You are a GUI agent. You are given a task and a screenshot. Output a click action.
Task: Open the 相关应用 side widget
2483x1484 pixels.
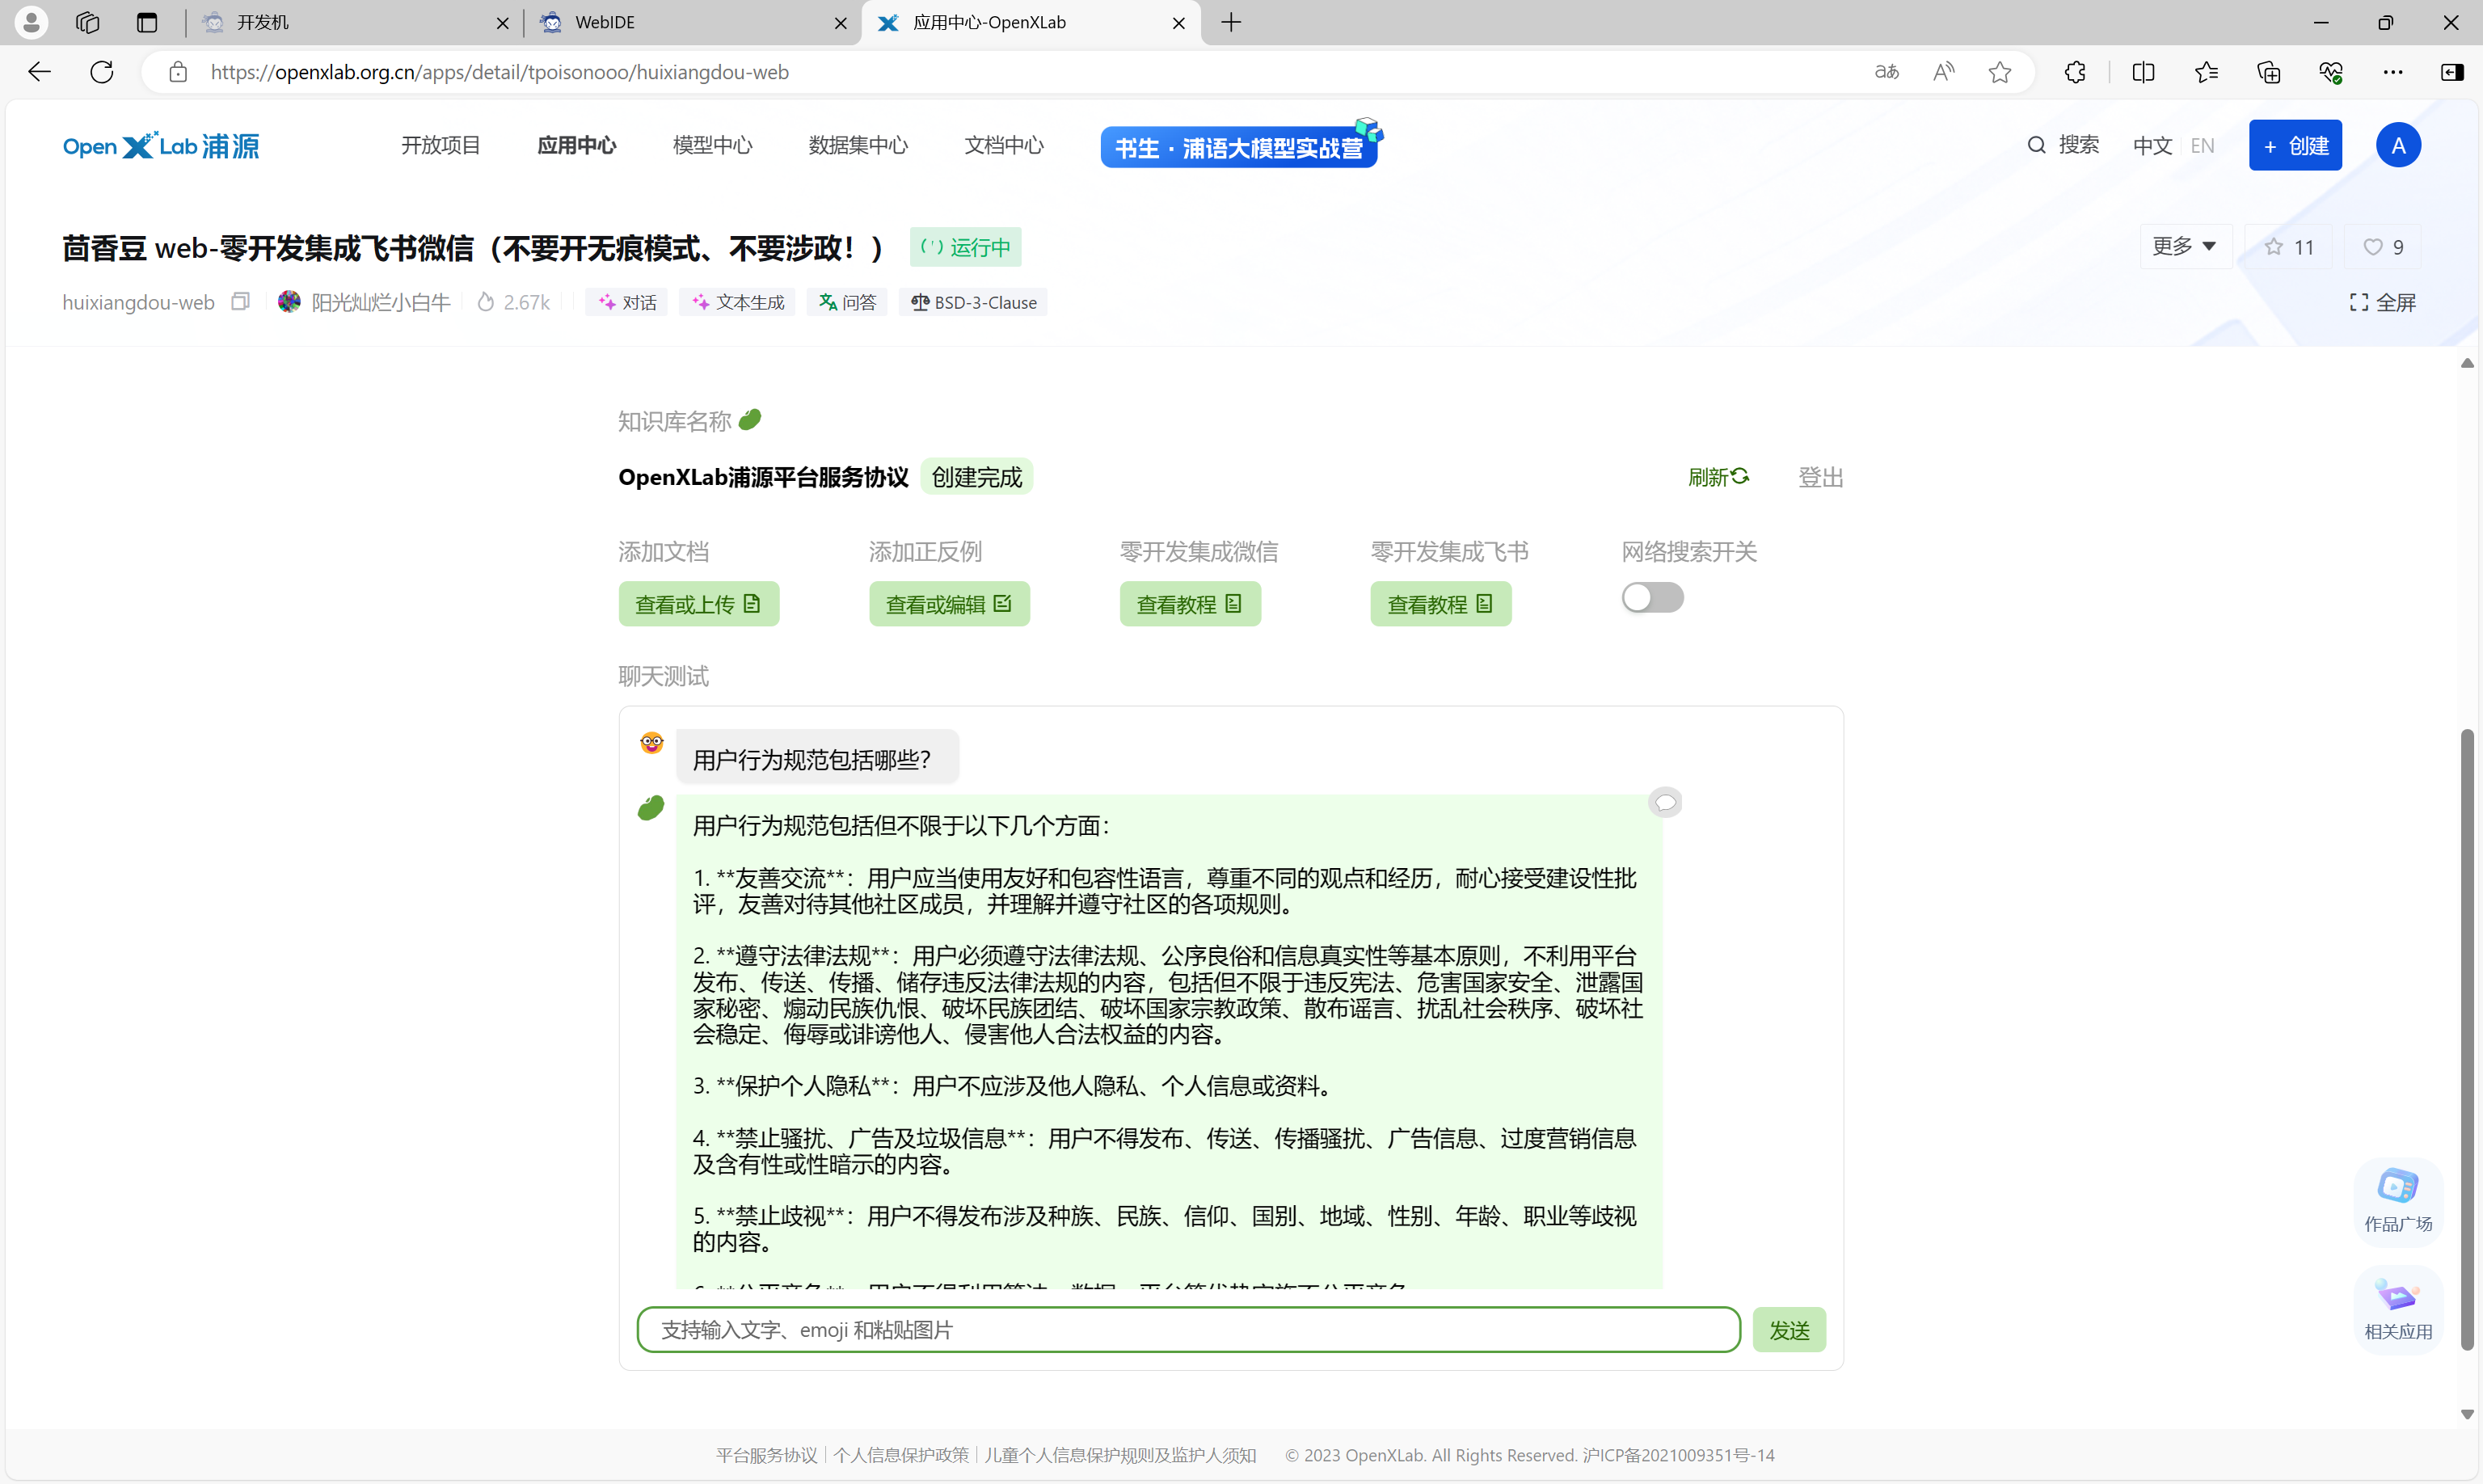coord(2398,1309)
